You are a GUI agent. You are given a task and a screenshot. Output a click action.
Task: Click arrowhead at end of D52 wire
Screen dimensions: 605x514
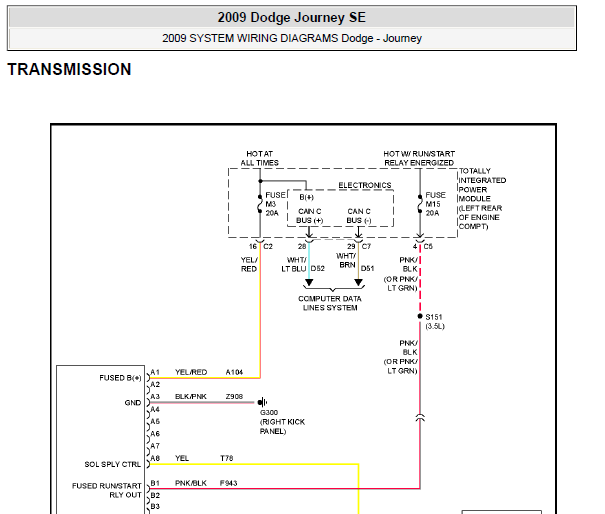tap(309, 283)
